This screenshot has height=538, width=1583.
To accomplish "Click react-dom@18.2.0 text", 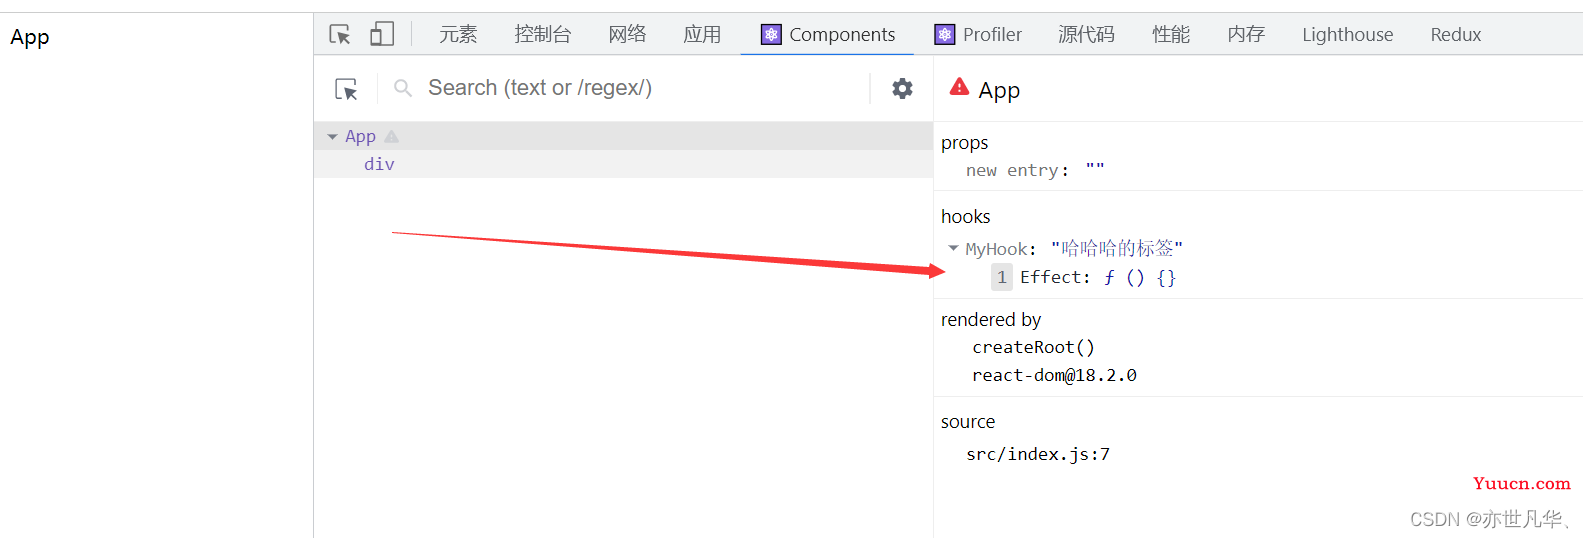I will pos(1054,375).
